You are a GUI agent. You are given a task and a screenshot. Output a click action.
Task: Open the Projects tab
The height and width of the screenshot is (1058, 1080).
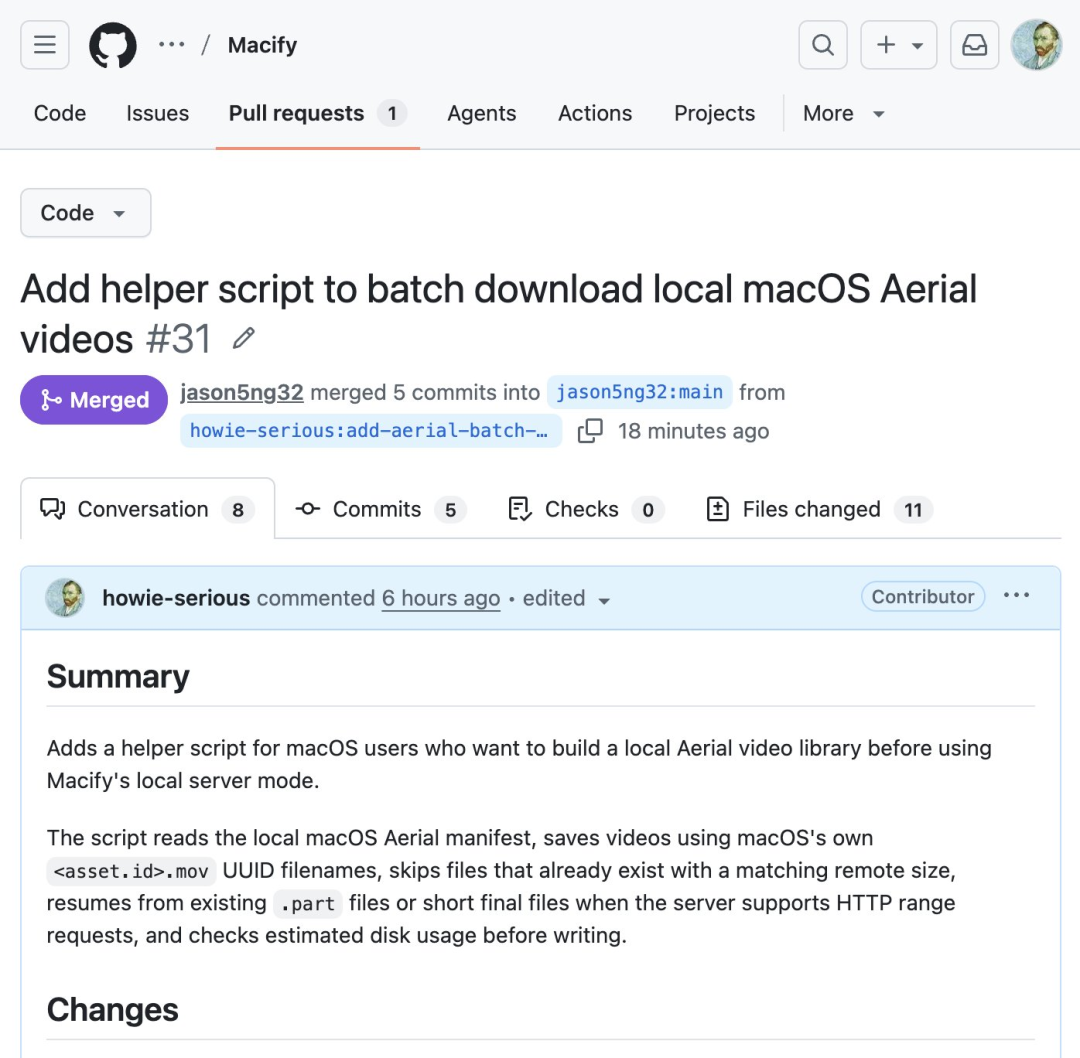coord(714,113)
